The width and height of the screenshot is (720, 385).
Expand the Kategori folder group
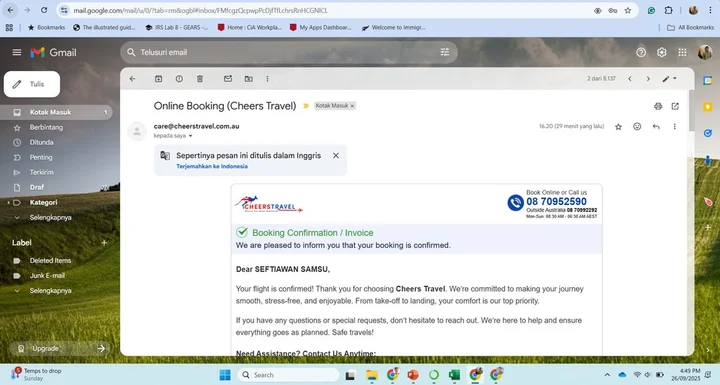[8, 203]
